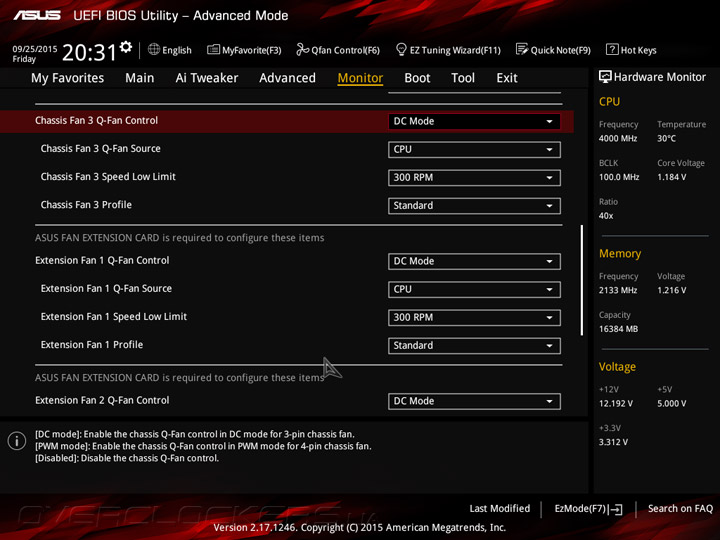Switch to EzMode(F7)
The height and width of the screenshot is (540, 720).
coord(589,509)
